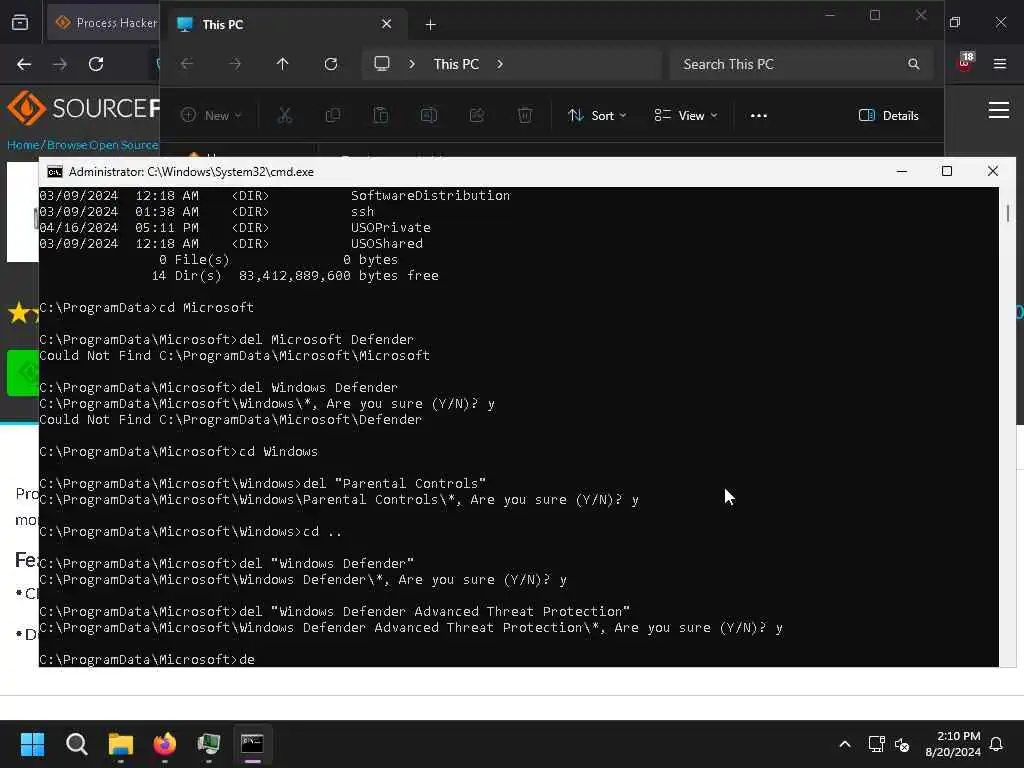Screen dimensions: 1024x768
Task: Open Firefox from taskbar
Action: click(x=165, y=744)
